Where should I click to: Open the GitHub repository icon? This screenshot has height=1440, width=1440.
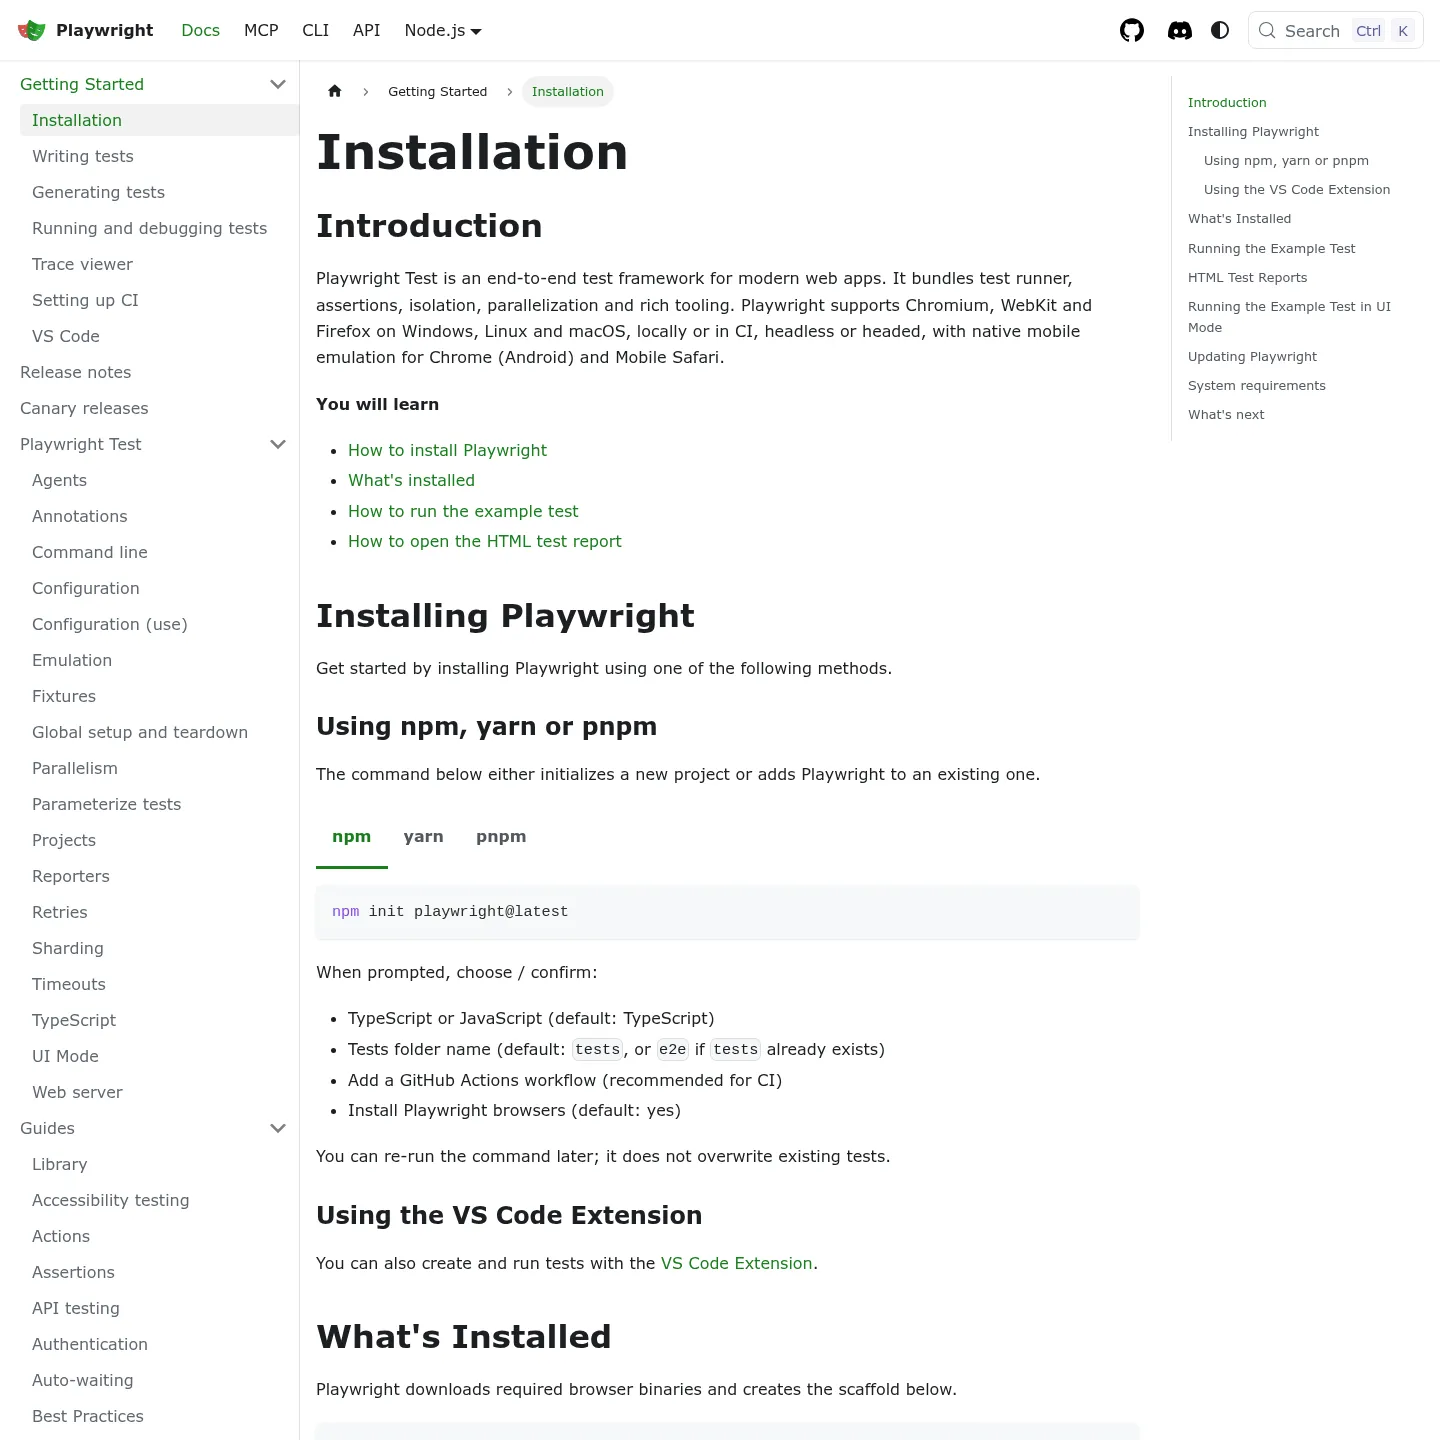[1132, 31]
